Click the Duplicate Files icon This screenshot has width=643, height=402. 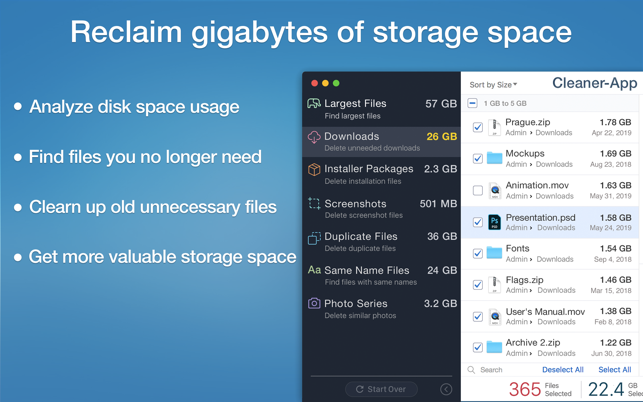[314, 238]
